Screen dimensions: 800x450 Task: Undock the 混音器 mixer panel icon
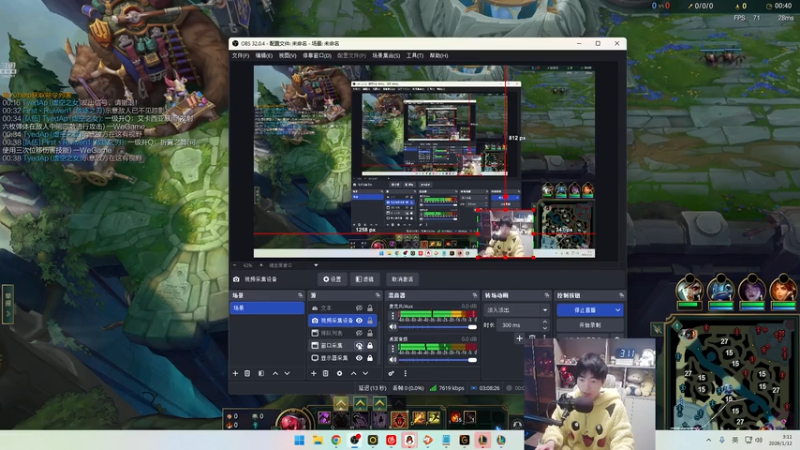click(x=474, y=295)
